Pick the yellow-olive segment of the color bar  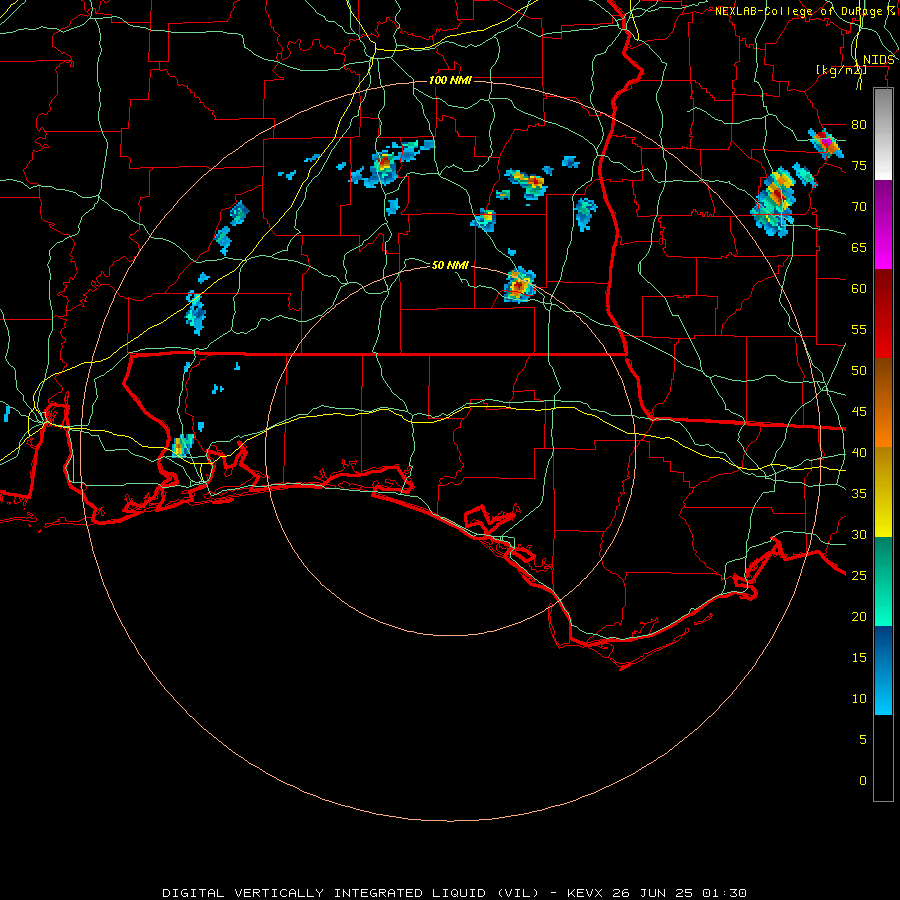click(883, 492)
